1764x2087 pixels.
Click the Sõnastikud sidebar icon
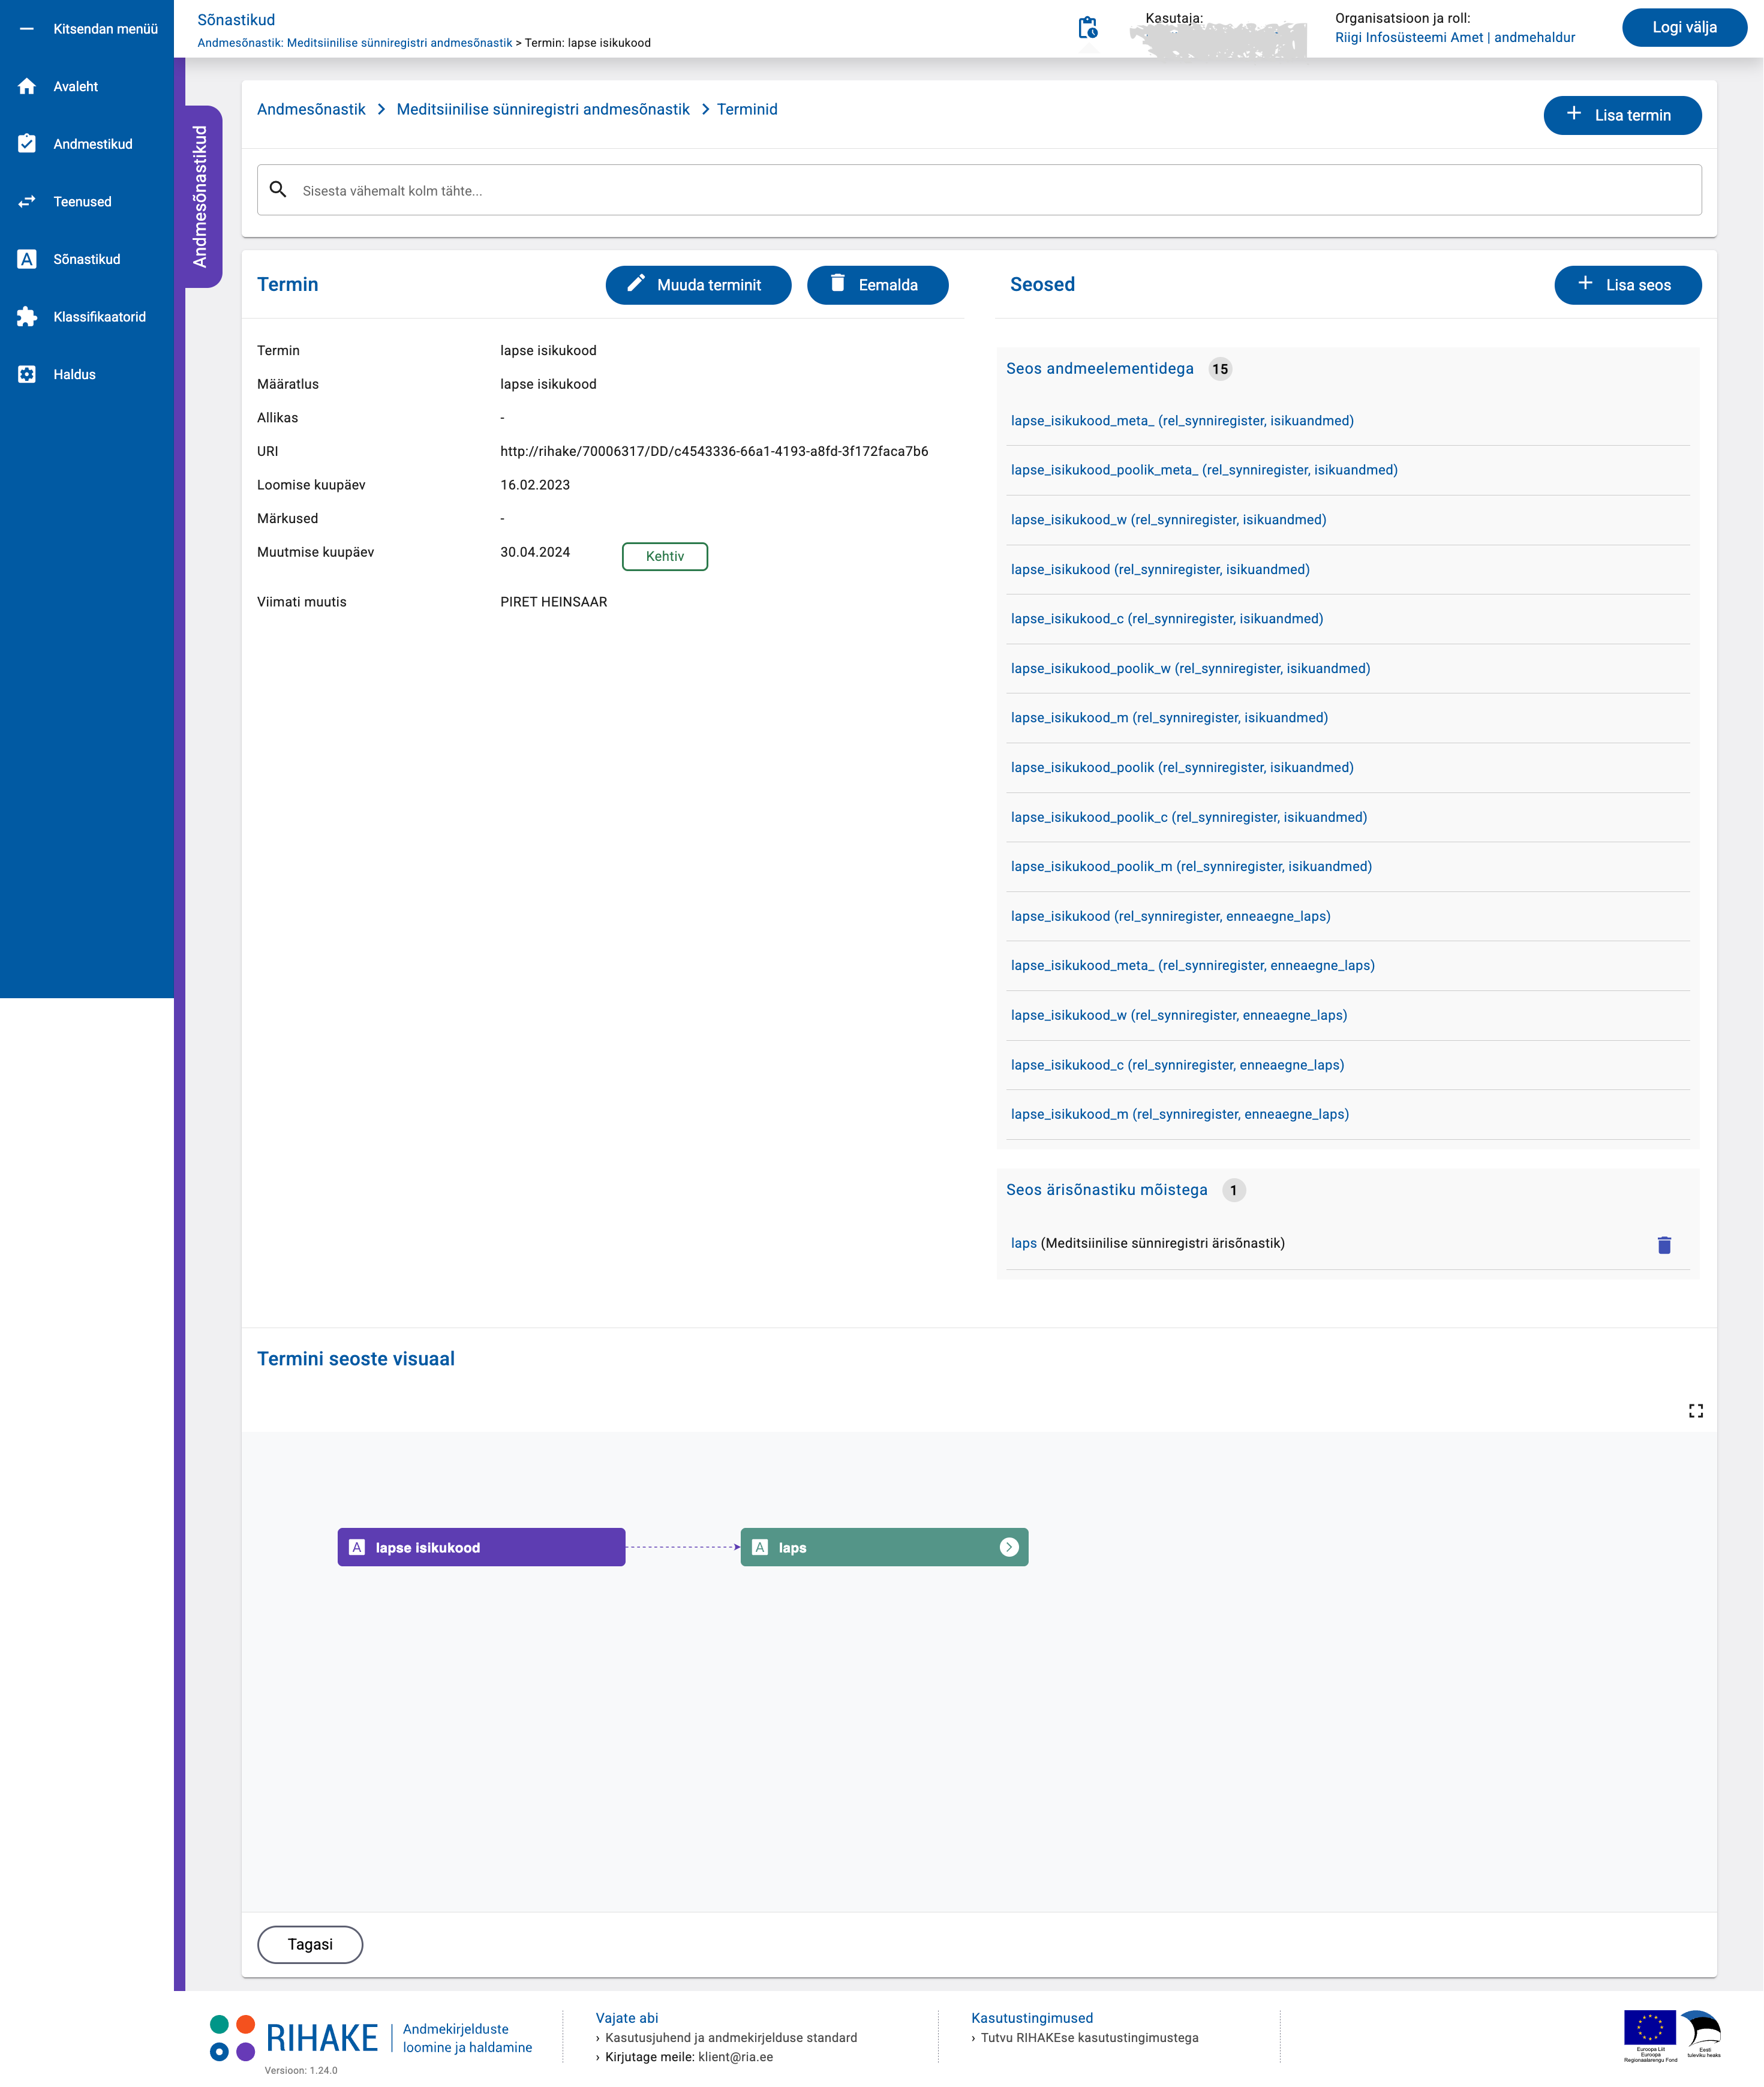click(27, 260)
